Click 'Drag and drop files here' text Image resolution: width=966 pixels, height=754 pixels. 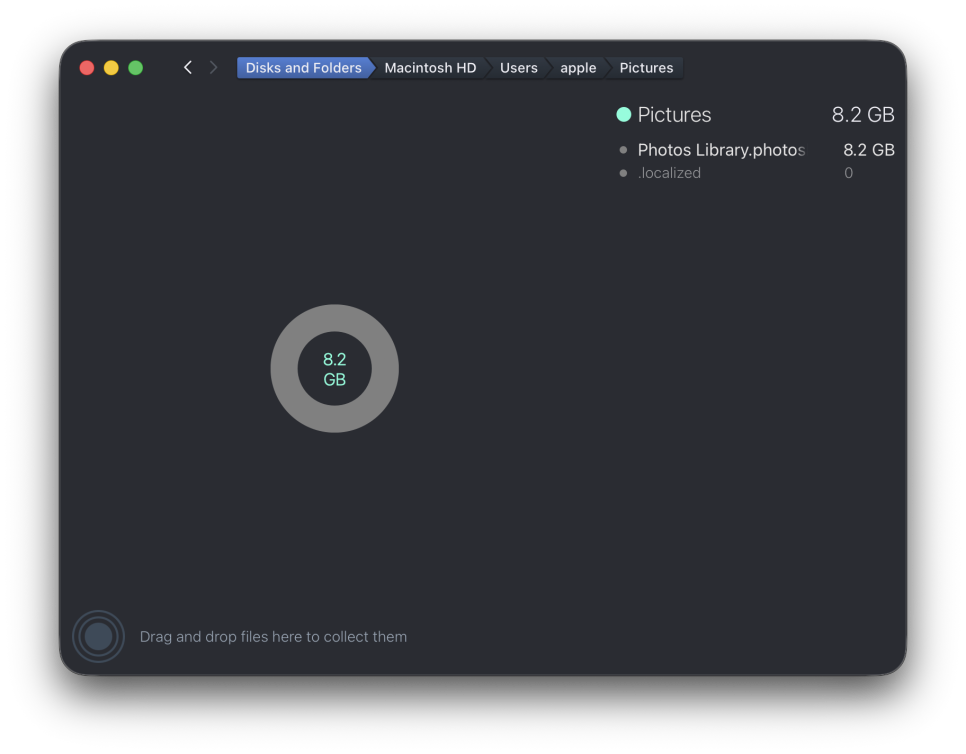tap(273, 636)
